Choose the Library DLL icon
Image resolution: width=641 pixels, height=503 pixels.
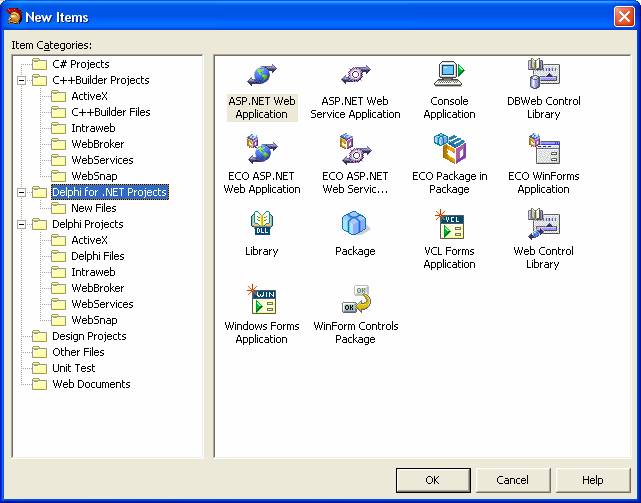click(262, 224)
